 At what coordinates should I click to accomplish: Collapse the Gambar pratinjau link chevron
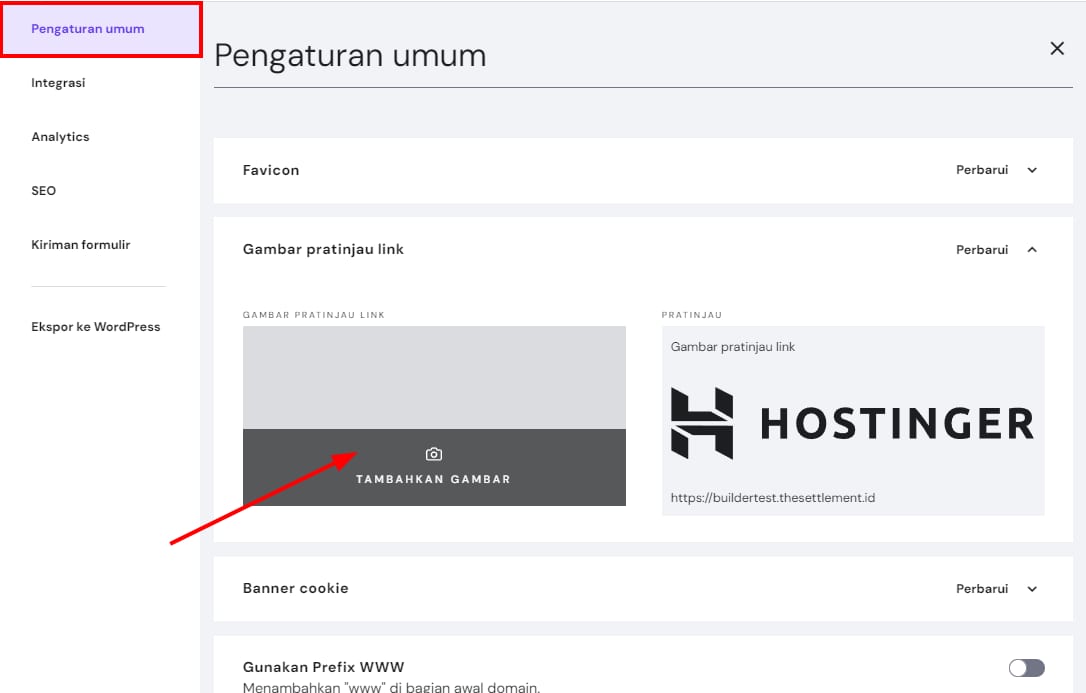(x=1032, y=250)
